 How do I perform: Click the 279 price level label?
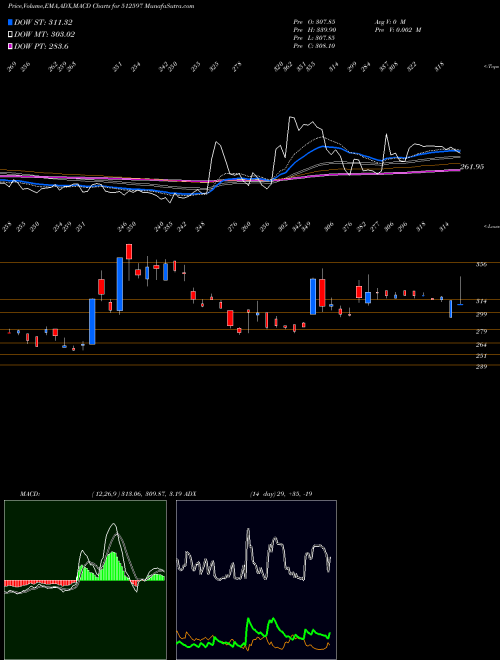(x=481, y=332)
